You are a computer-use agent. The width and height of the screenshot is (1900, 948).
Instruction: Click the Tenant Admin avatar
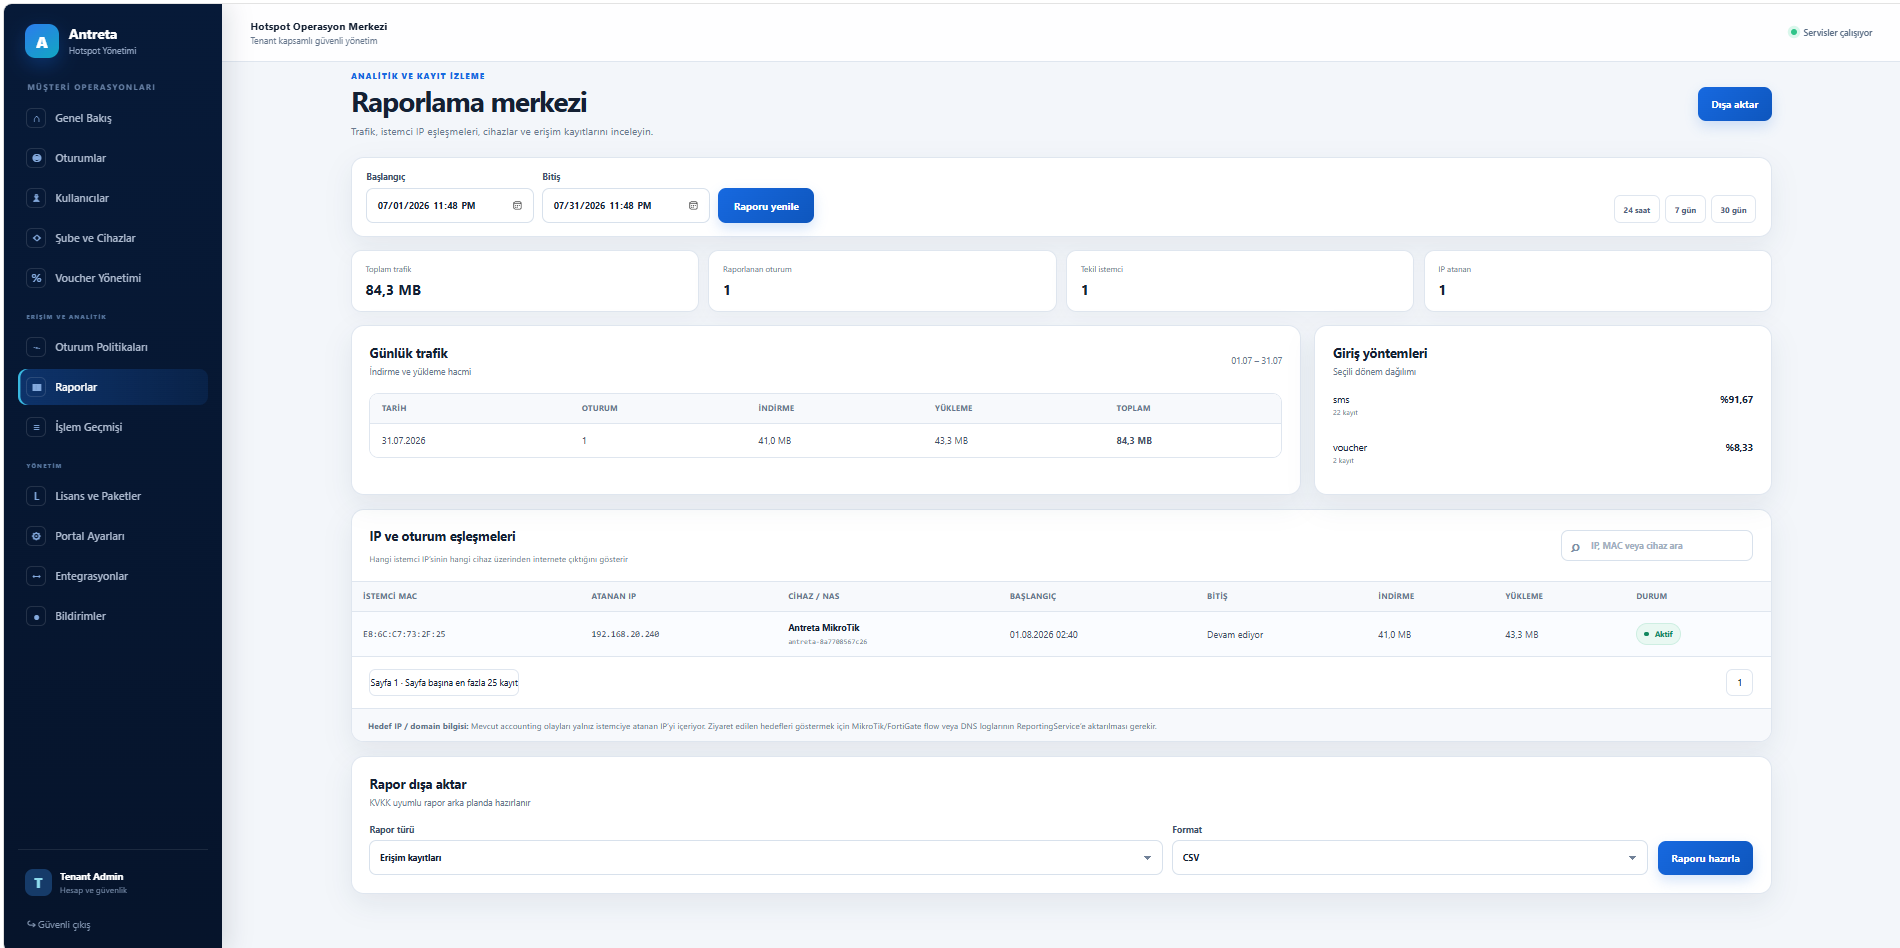[38, 883]
